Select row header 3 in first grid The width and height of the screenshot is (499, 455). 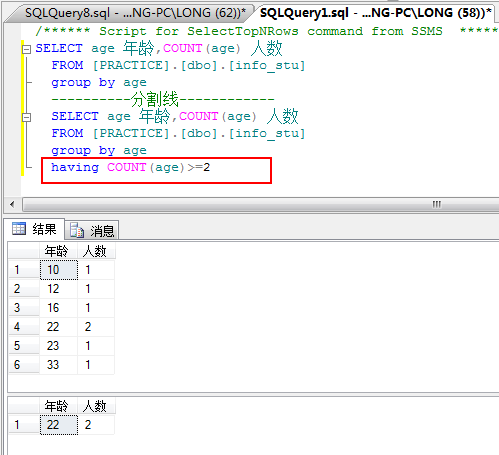[24, 308]
